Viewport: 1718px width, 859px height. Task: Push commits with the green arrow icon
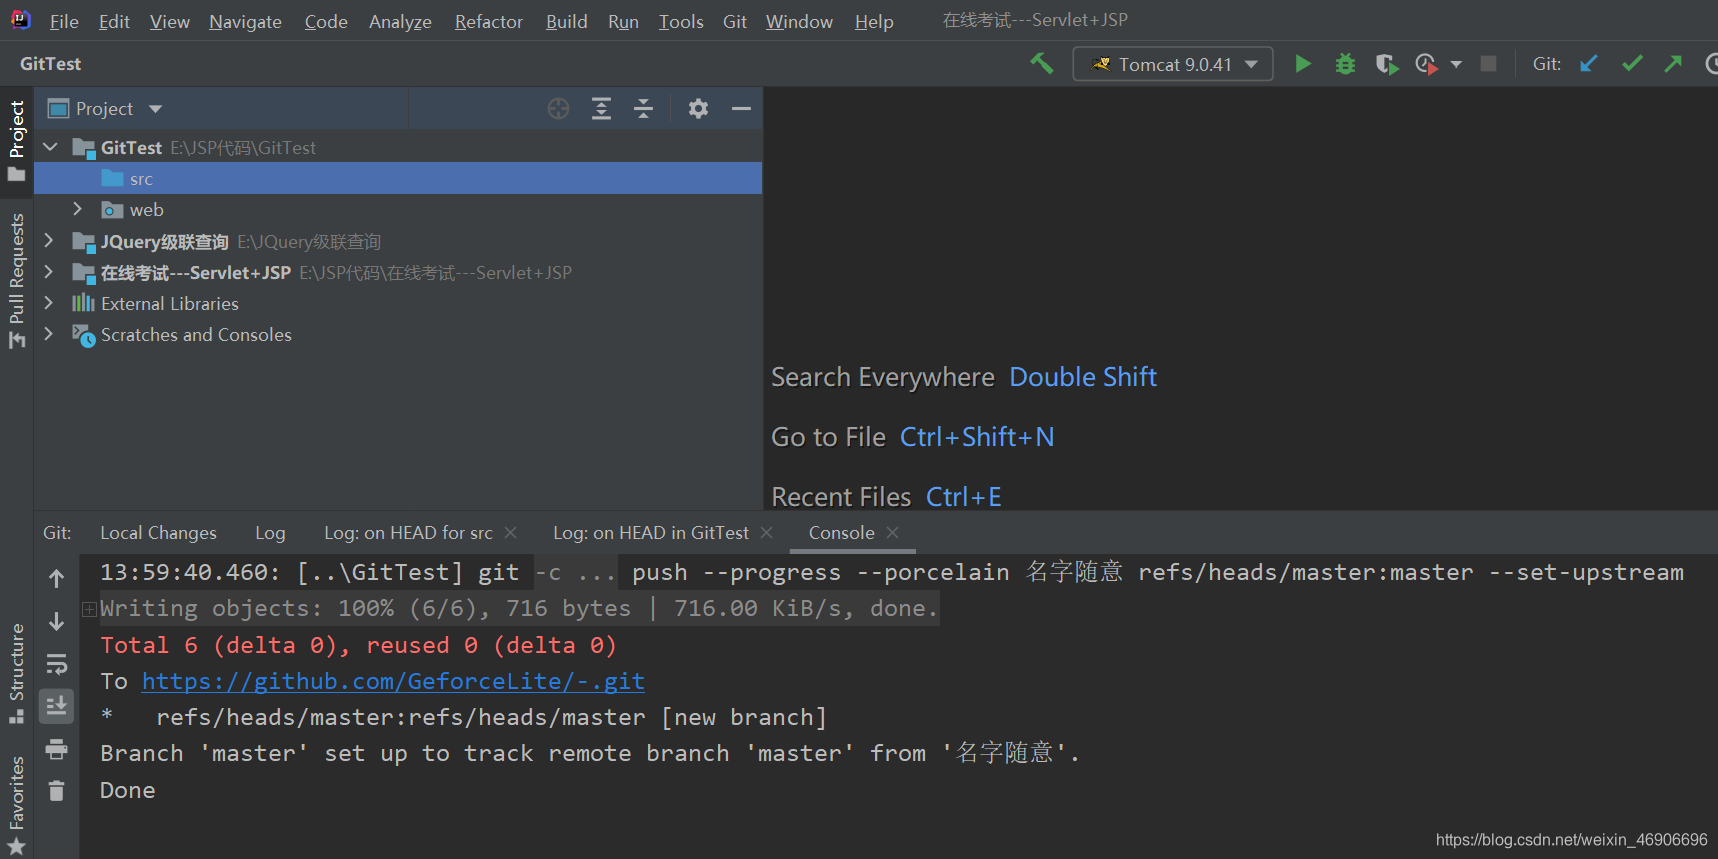click(1673, 64)
